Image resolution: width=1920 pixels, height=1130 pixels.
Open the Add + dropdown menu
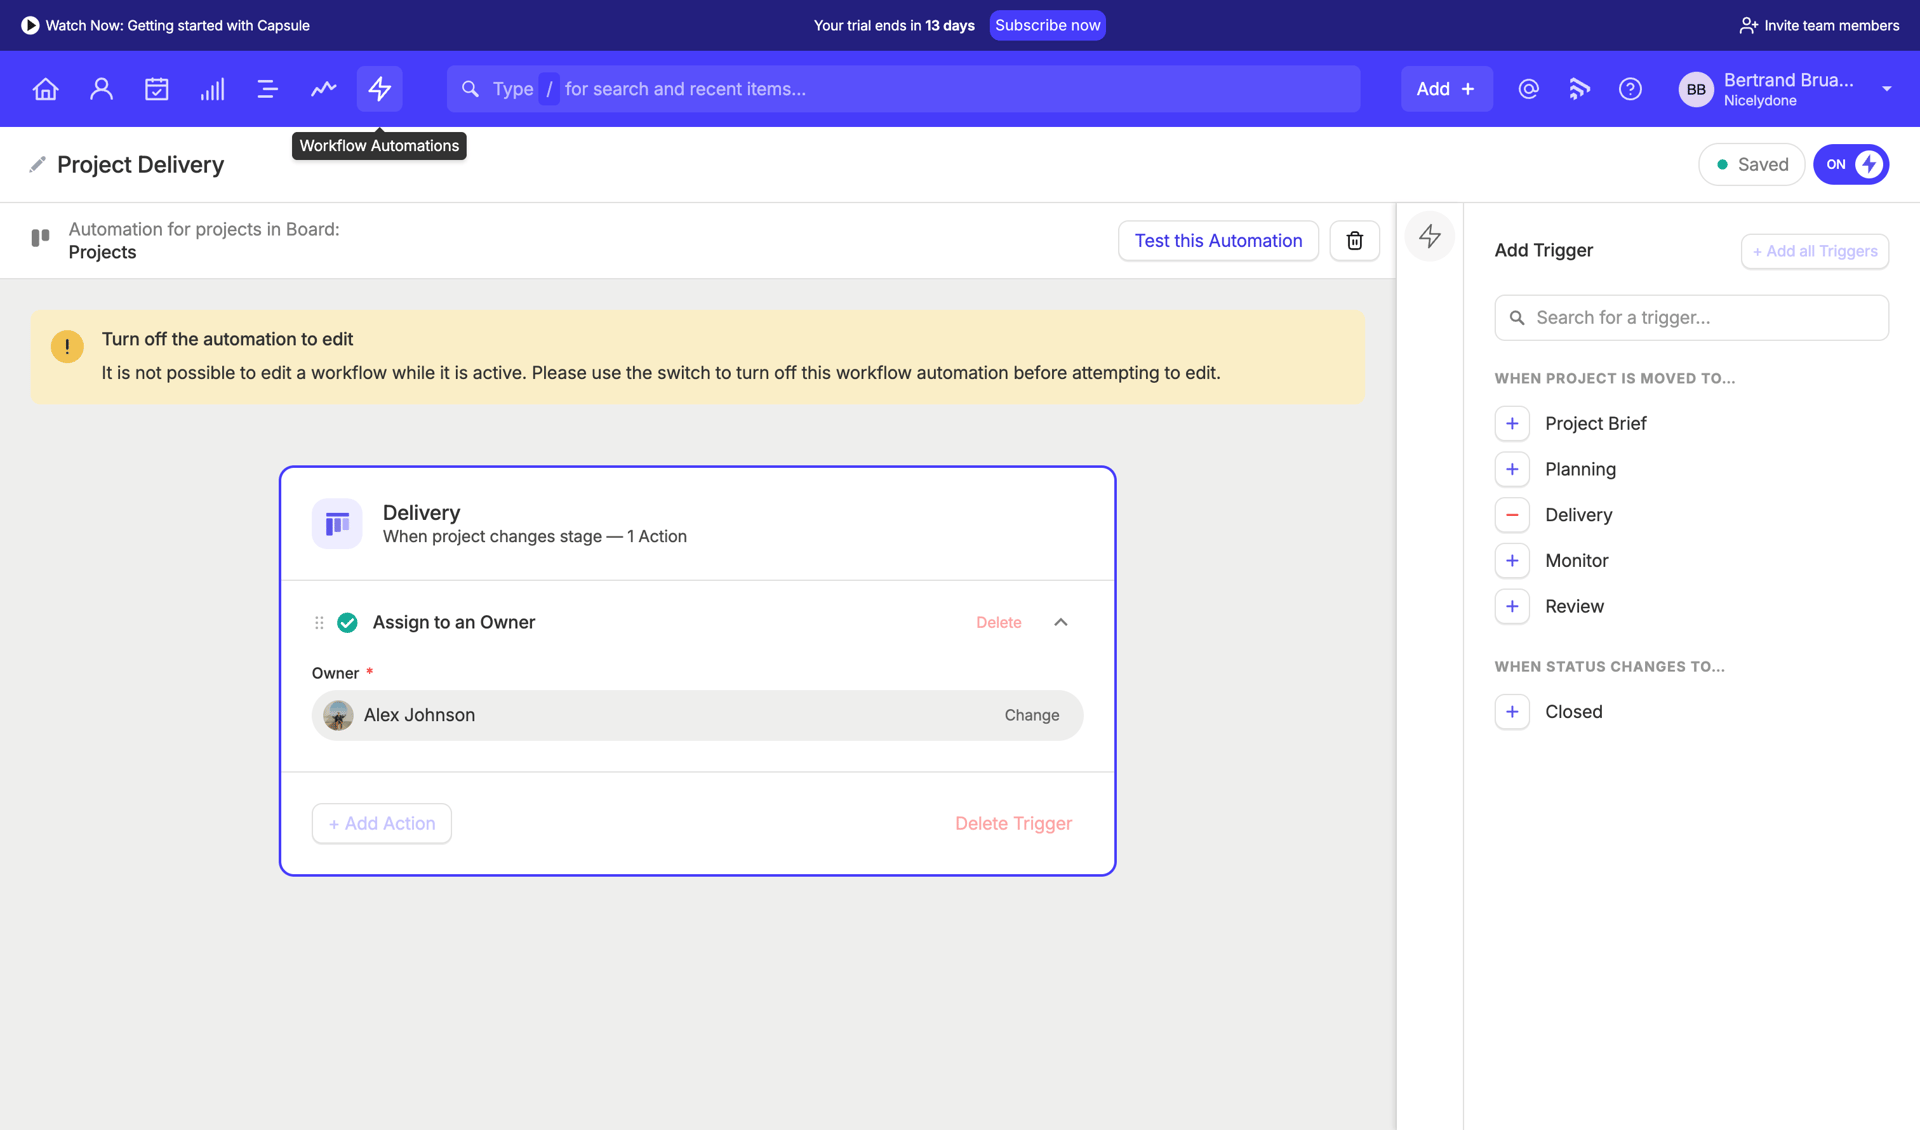point(1446,88)
